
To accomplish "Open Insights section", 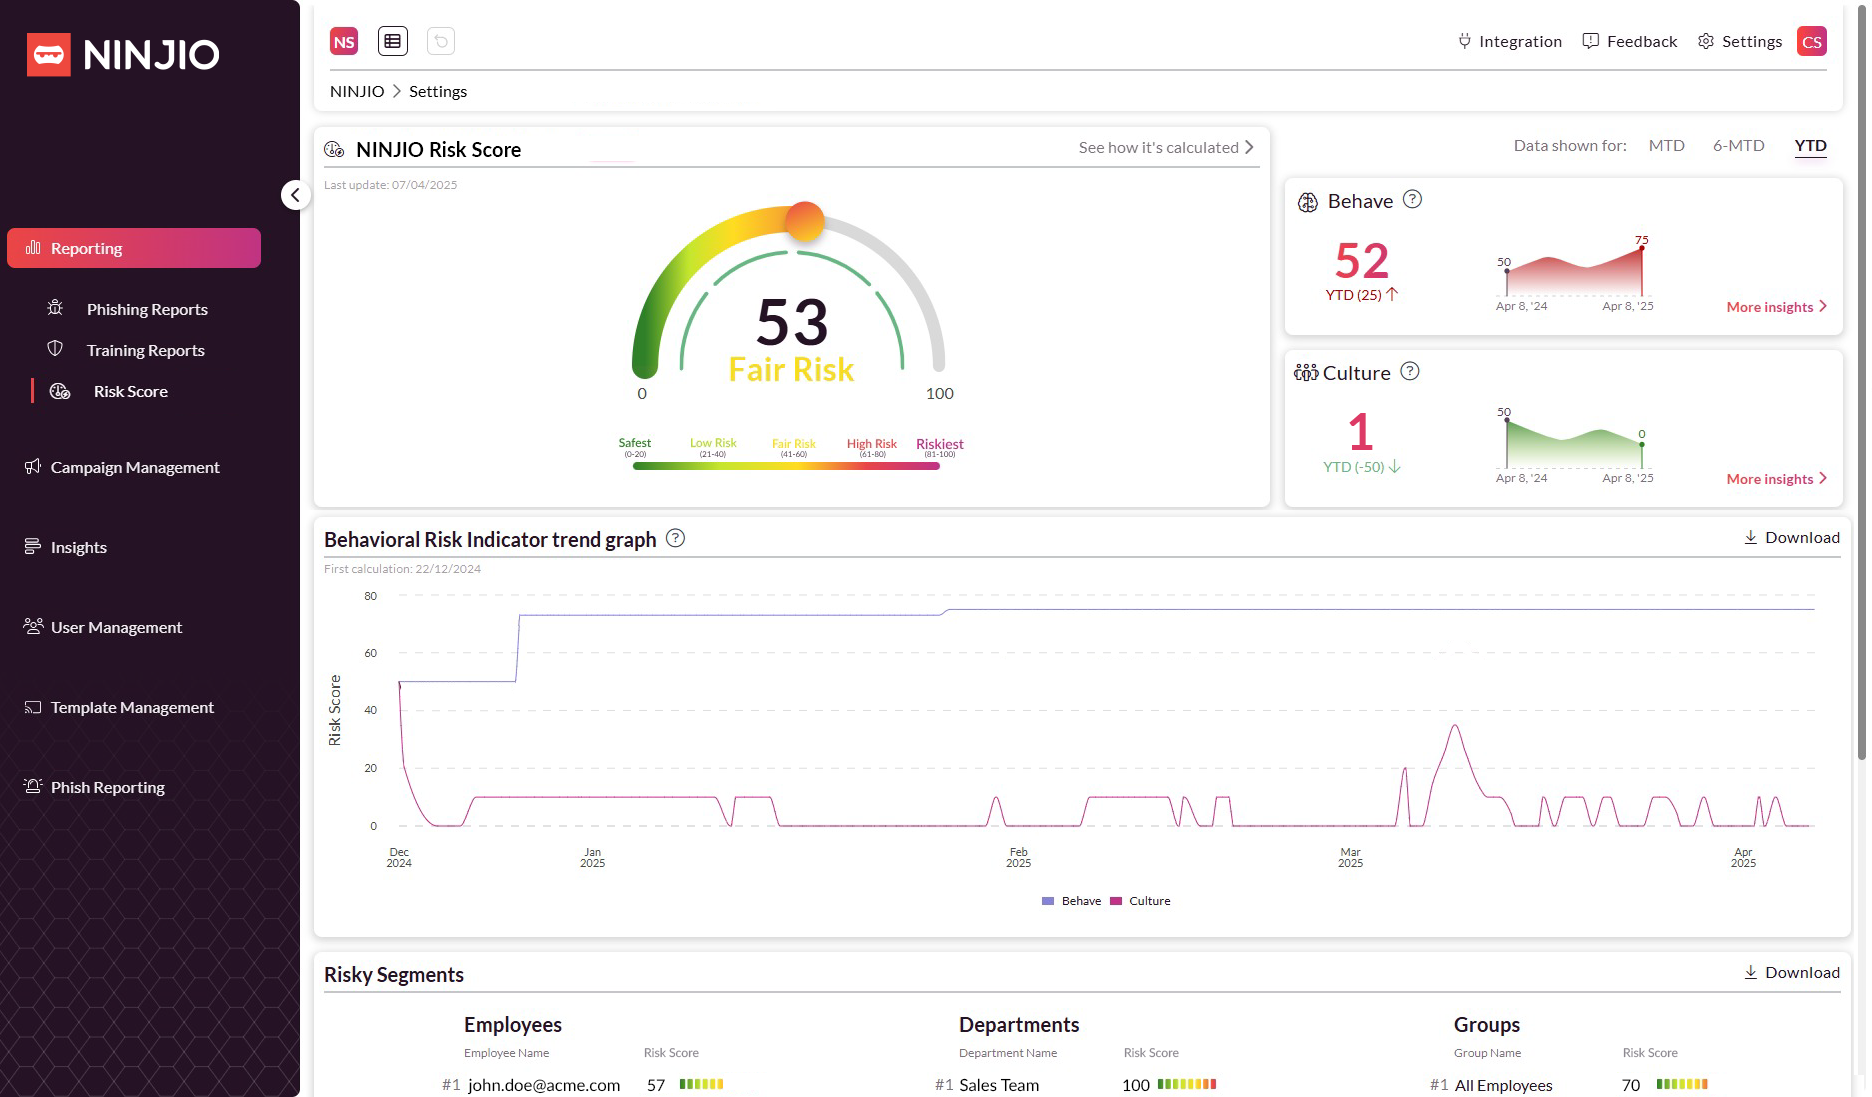I will tap(79, 547).
